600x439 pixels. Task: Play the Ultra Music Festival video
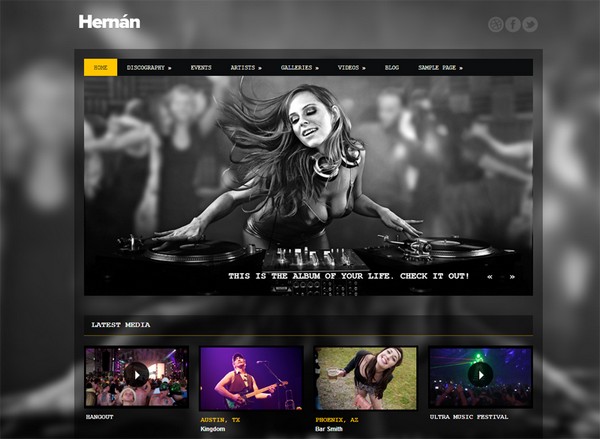pos(480,375)
